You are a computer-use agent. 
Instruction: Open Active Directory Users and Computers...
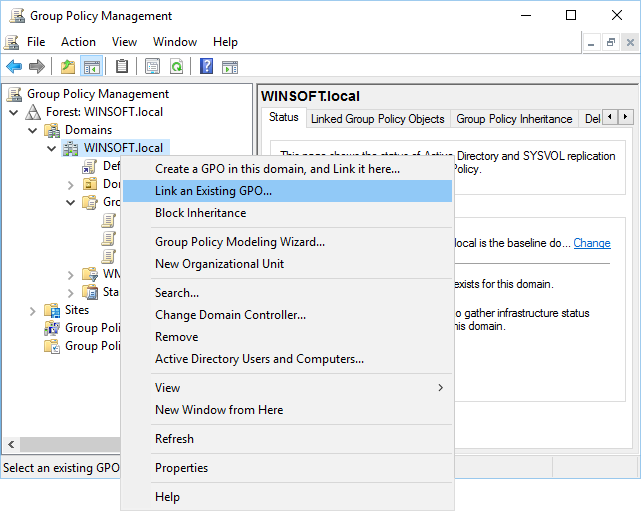point(287,359)
